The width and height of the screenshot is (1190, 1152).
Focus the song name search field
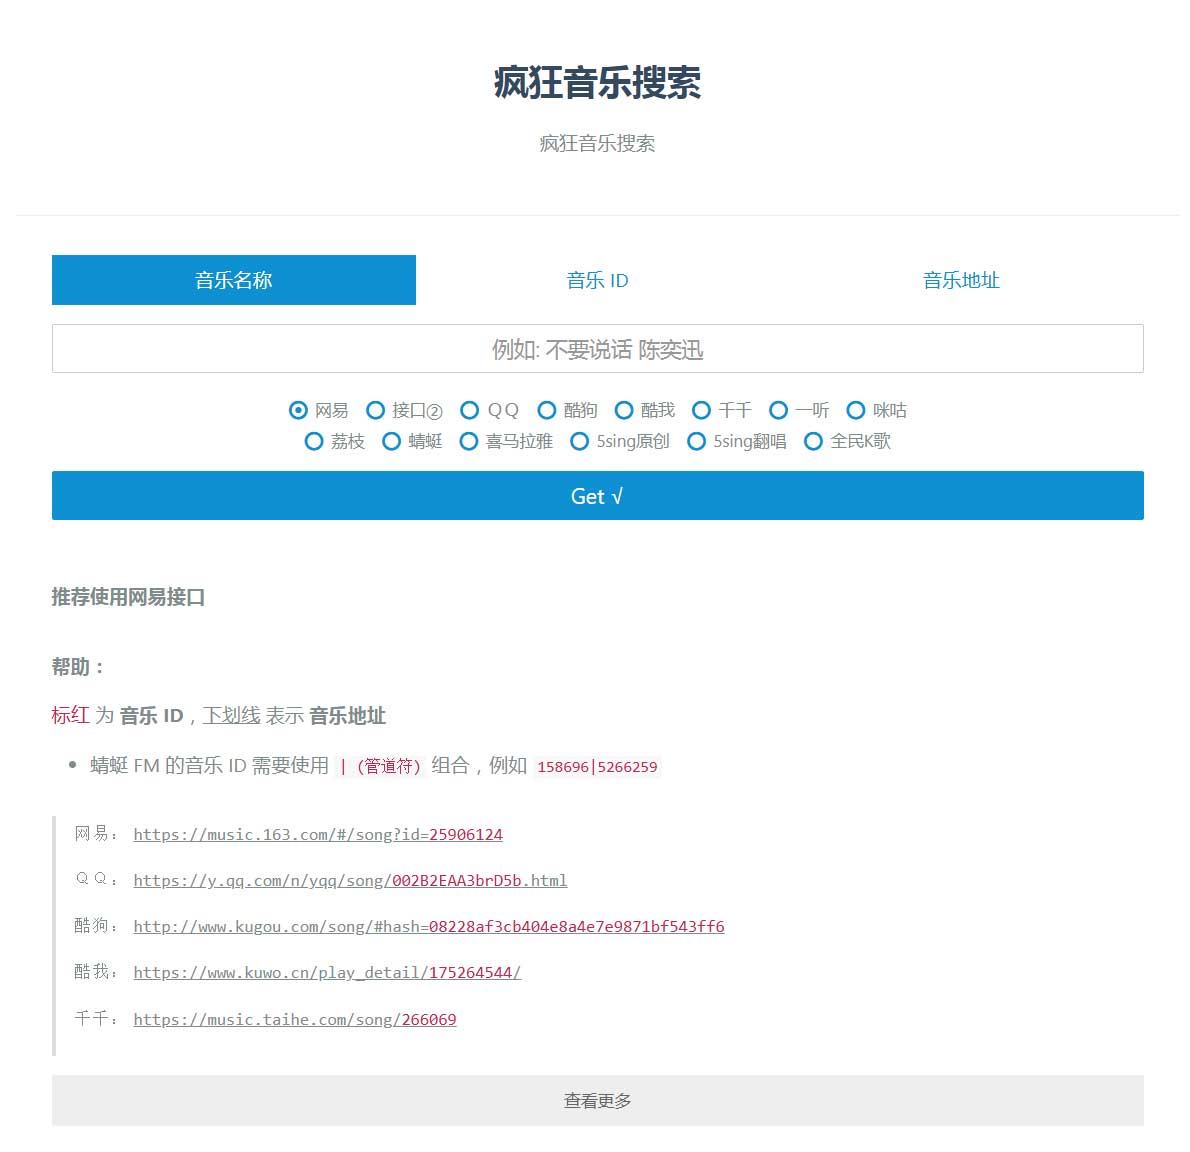tap(597, 349)
